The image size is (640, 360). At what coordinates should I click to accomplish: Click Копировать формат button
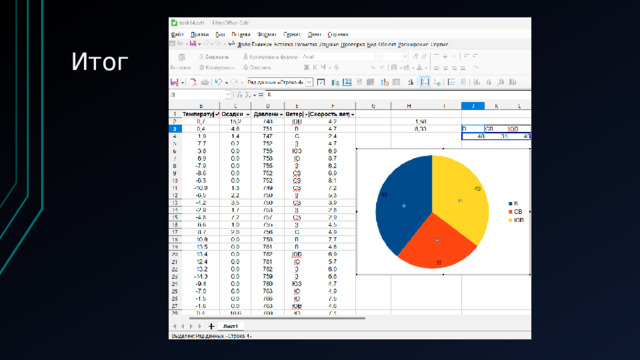[270, 57]
